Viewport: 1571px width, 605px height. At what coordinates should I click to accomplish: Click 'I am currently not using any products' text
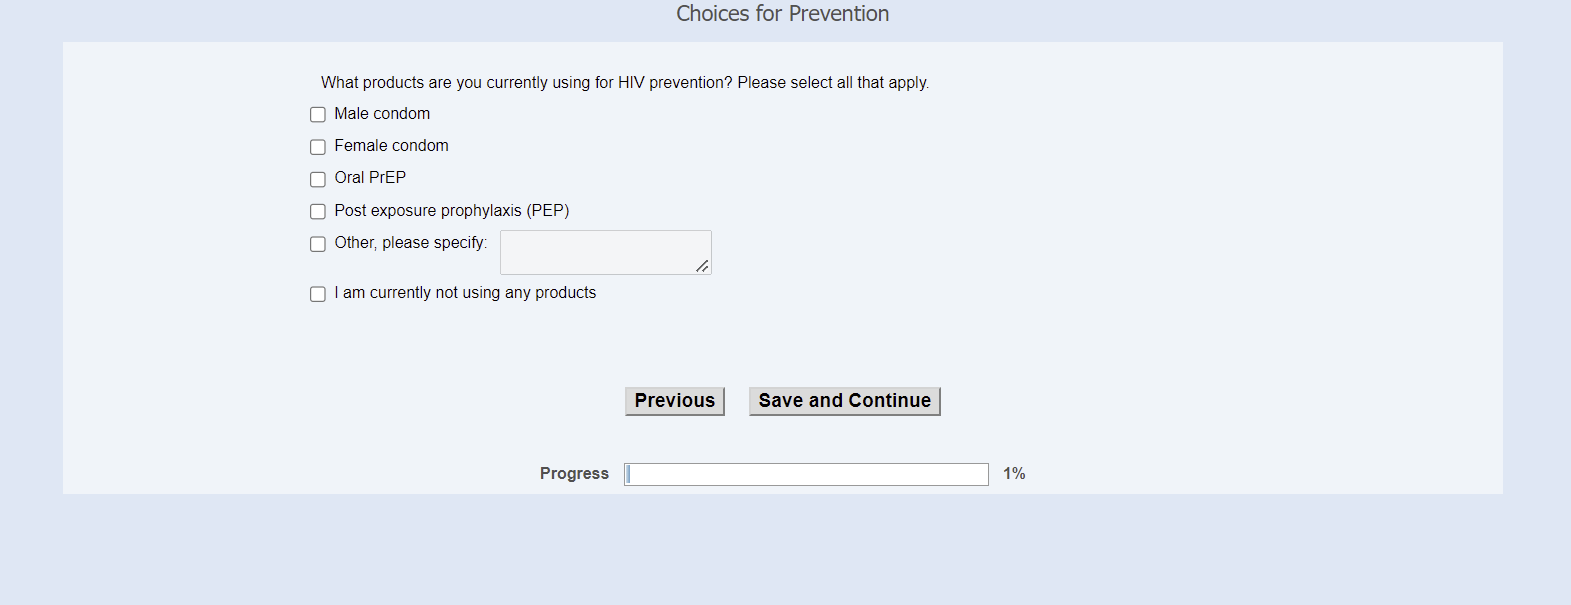pos(465,293)
